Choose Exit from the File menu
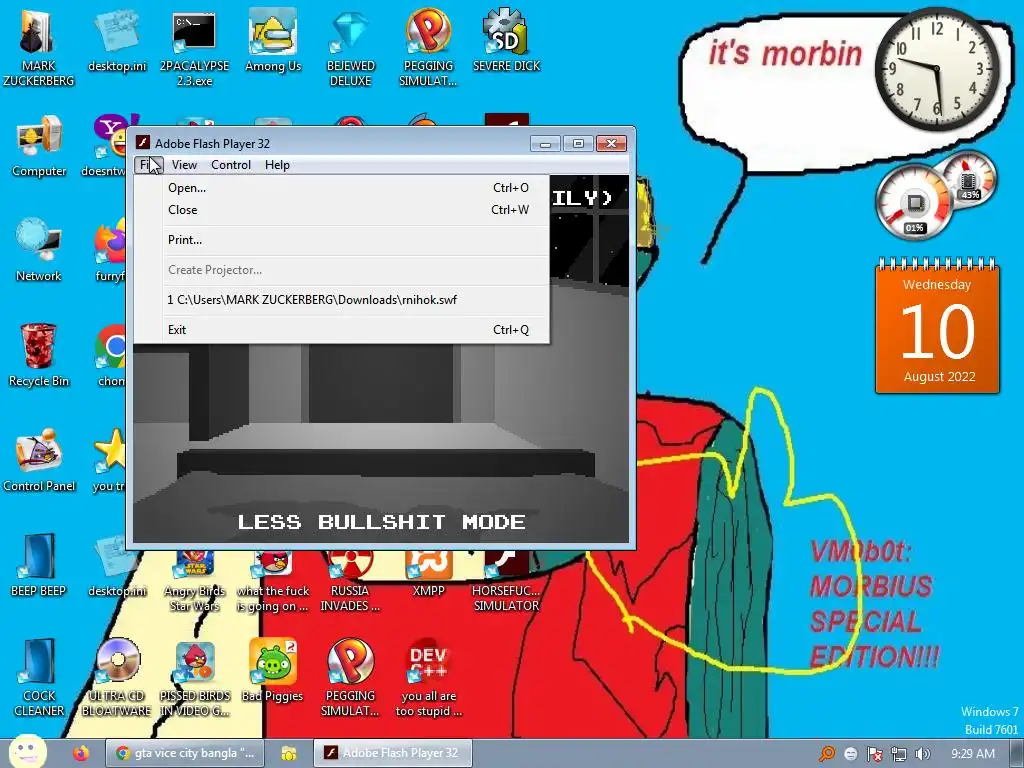This screenshot has height=768, width=1024. tap(342, 330)
